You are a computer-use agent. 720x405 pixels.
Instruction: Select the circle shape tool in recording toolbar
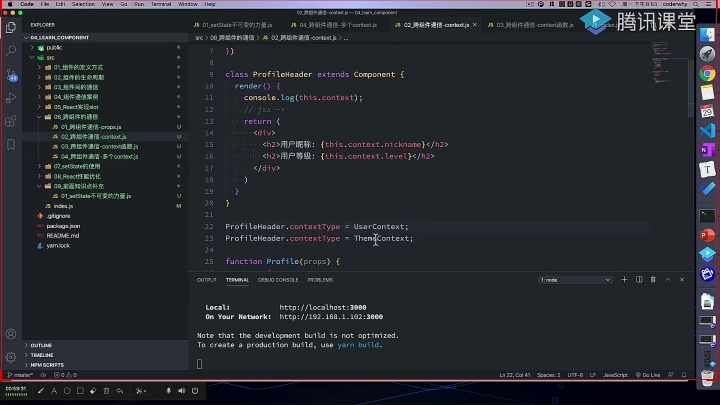(x=67, y=391)
